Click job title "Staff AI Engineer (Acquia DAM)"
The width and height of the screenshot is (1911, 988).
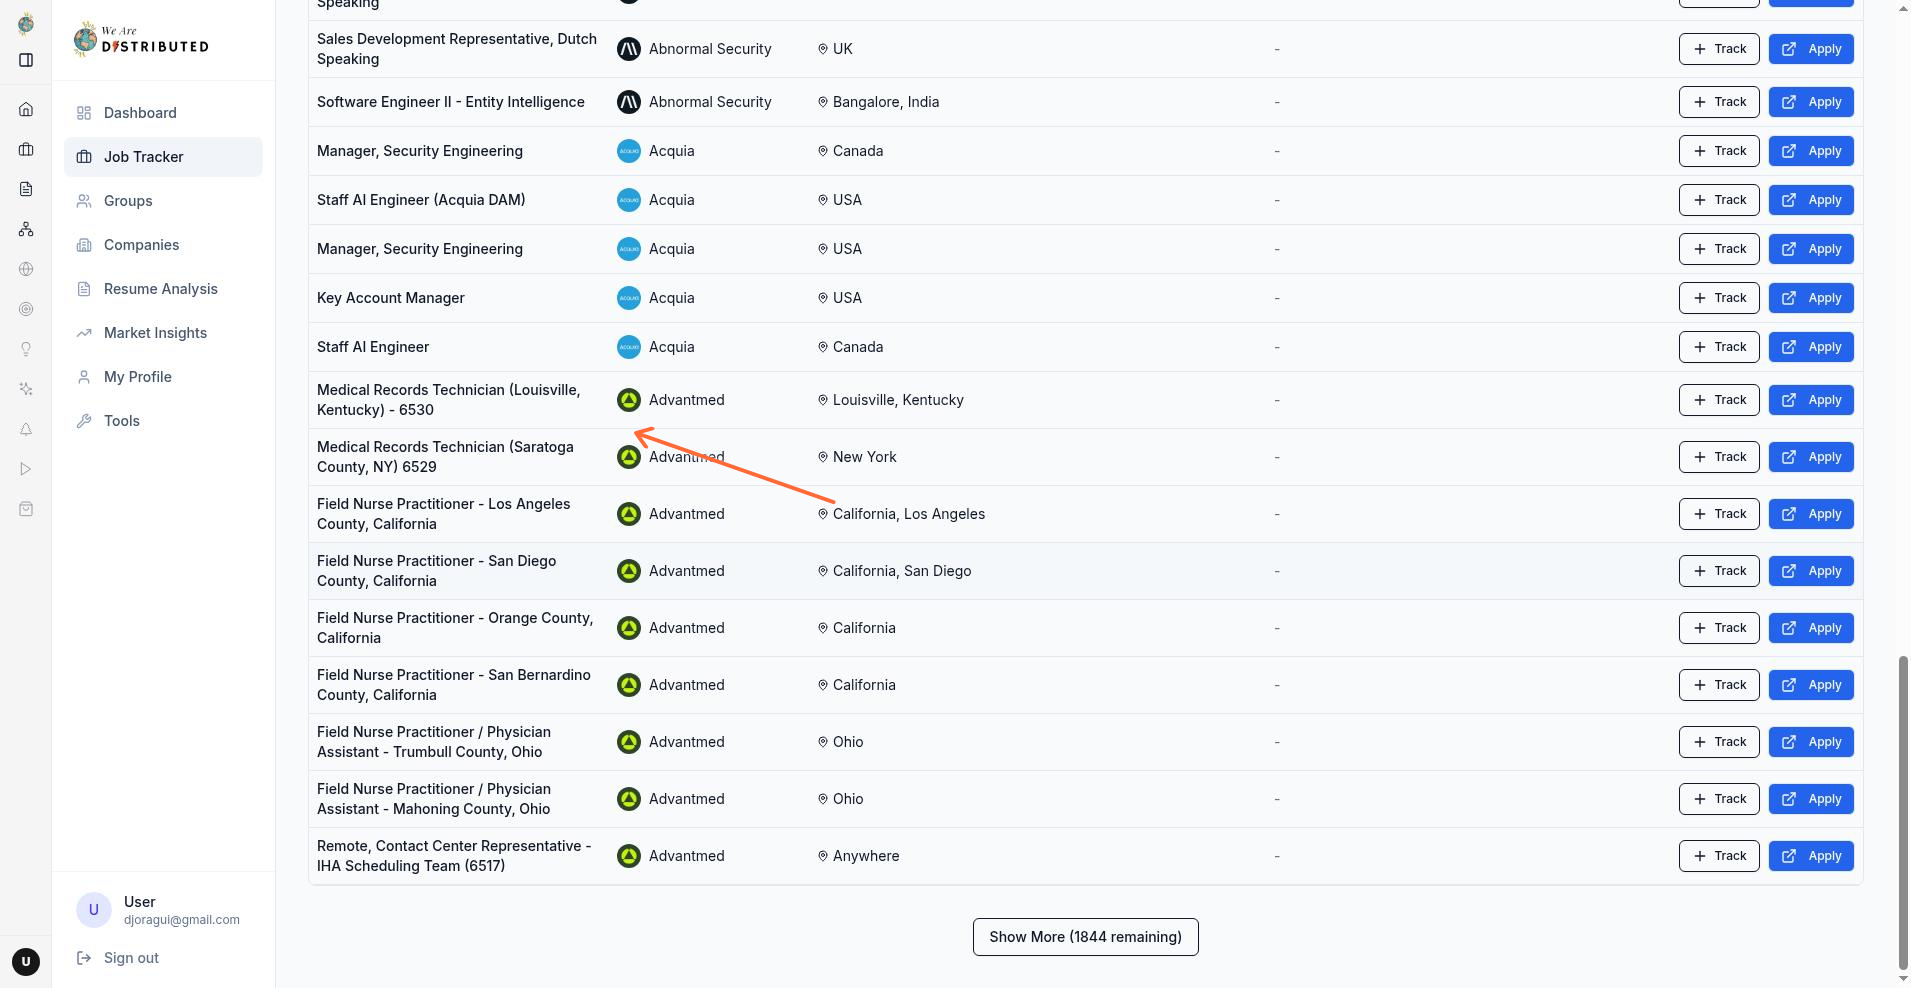pos(421,200)
